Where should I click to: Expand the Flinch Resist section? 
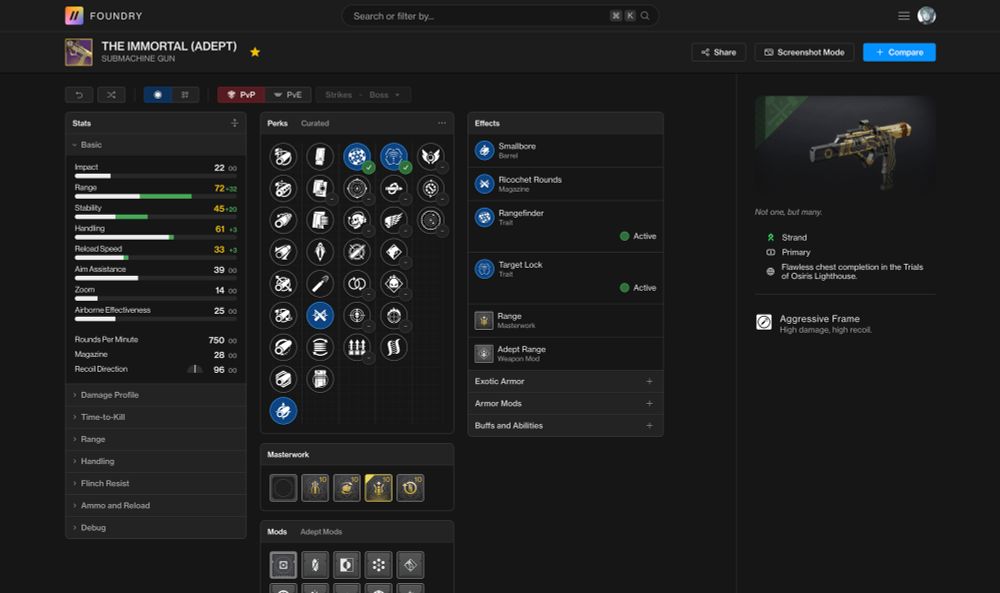(x=156, y=484)
